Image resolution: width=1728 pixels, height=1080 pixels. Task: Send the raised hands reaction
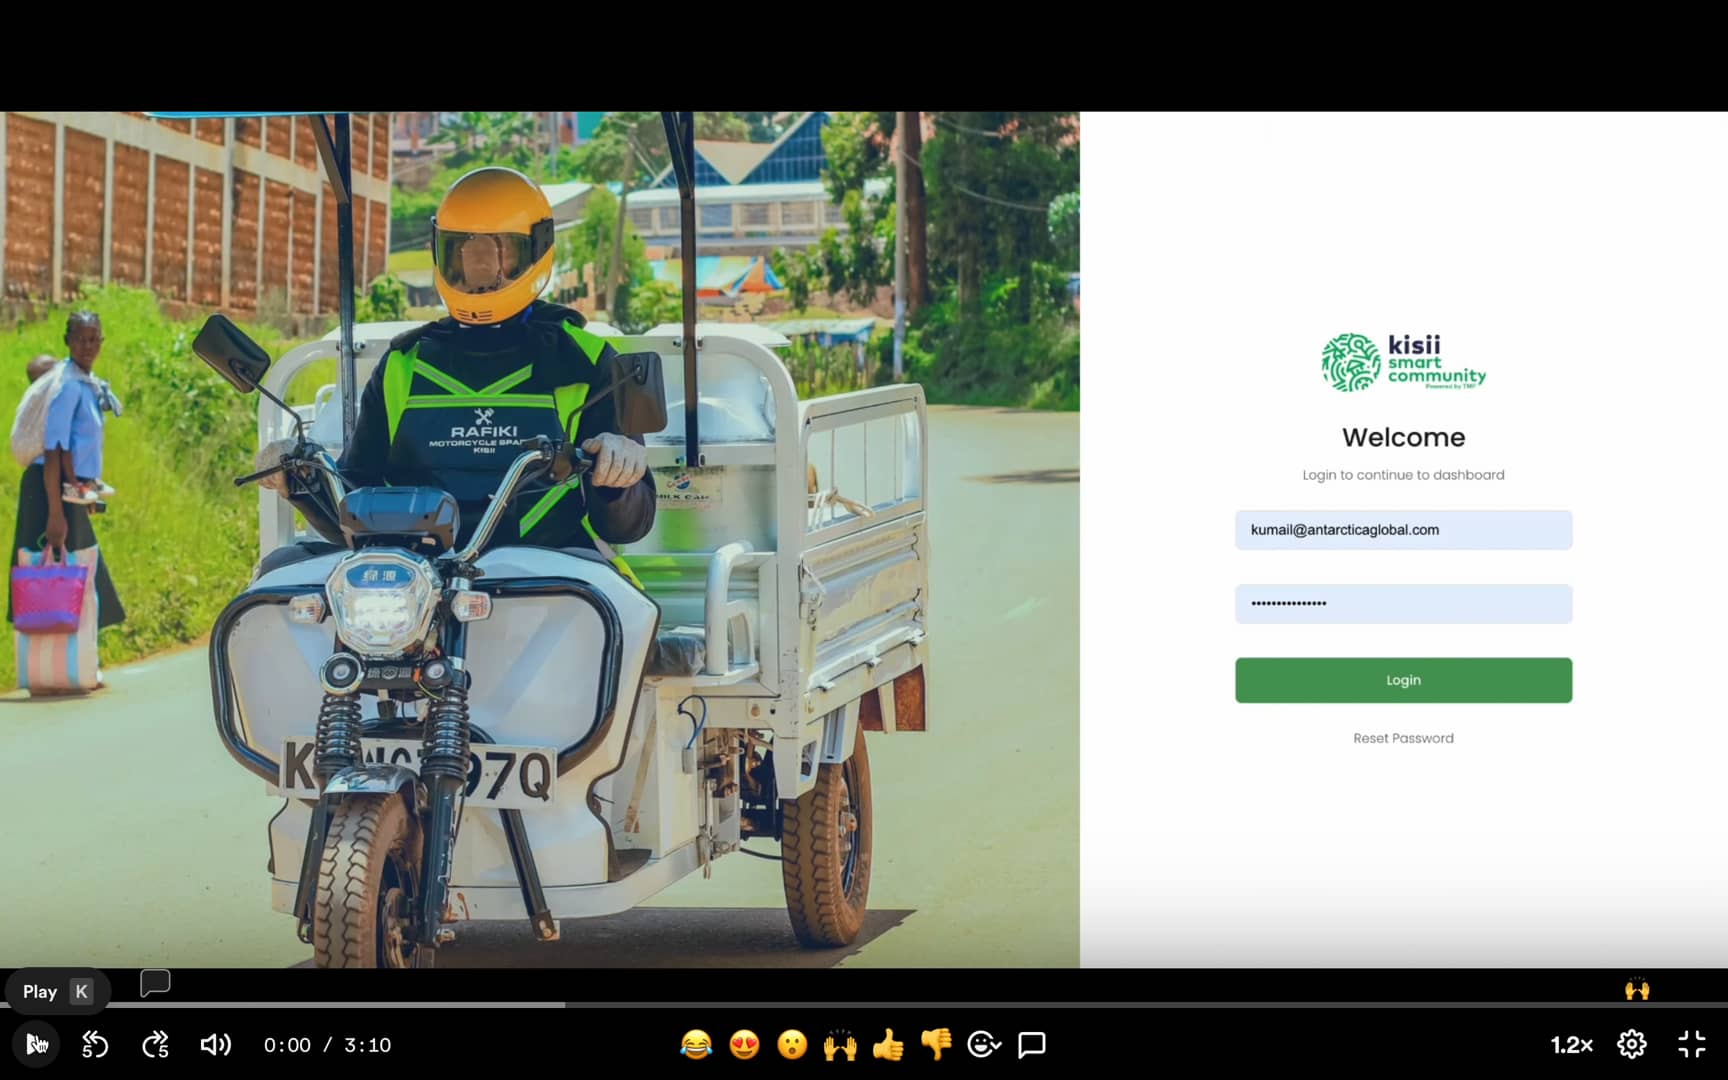[x=841, y=1045]
